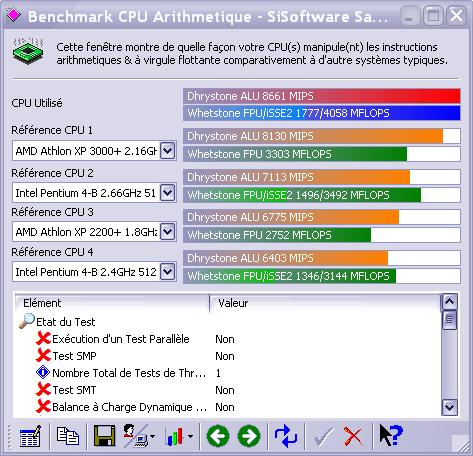Click the scrollbar down arrow in list
The image size is (473, 456).
(449, 407)
